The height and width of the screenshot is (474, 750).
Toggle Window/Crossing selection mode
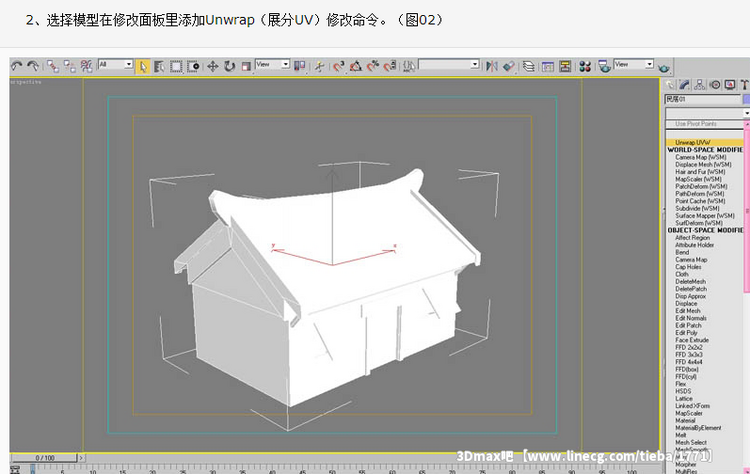[x=193, y=66]
